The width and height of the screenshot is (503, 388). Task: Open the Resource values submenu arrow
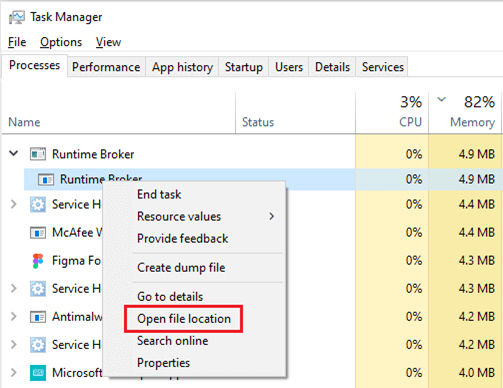(x=272, y=216)
